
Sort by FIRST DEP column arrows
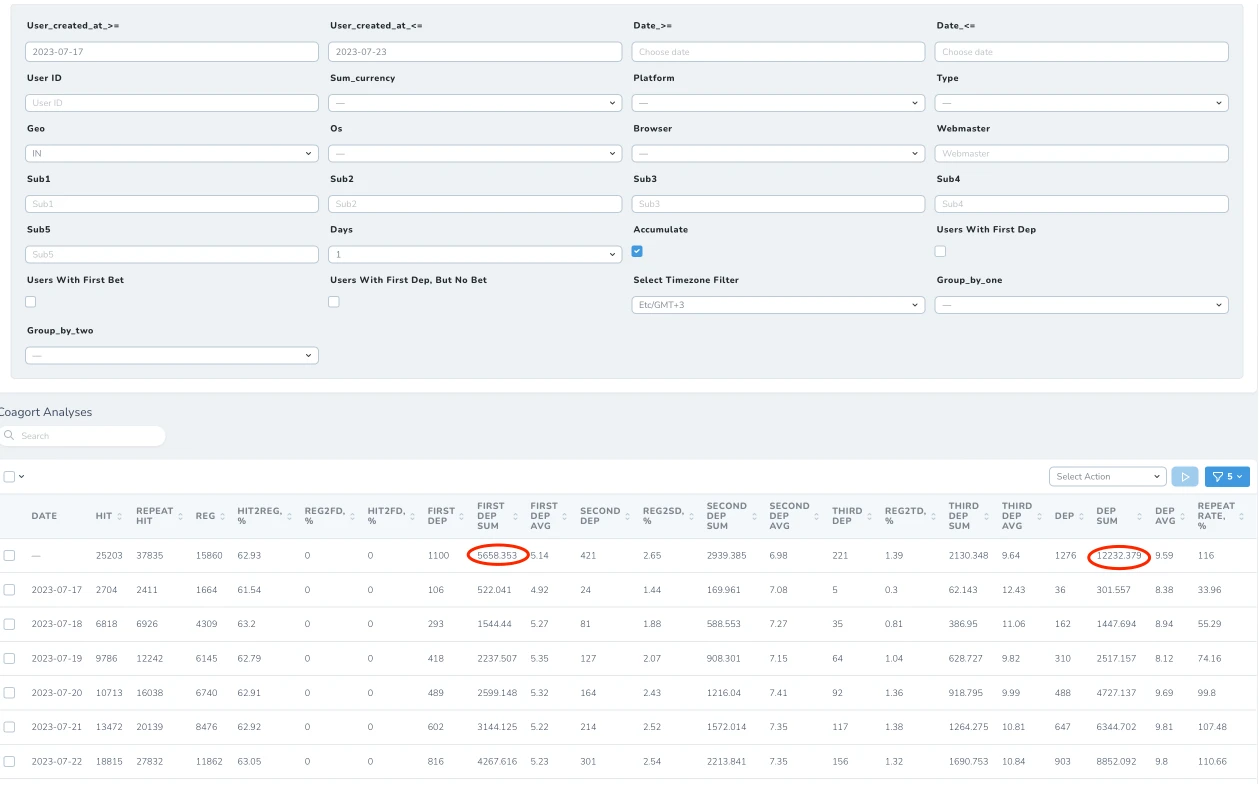(x=463, y=516)
